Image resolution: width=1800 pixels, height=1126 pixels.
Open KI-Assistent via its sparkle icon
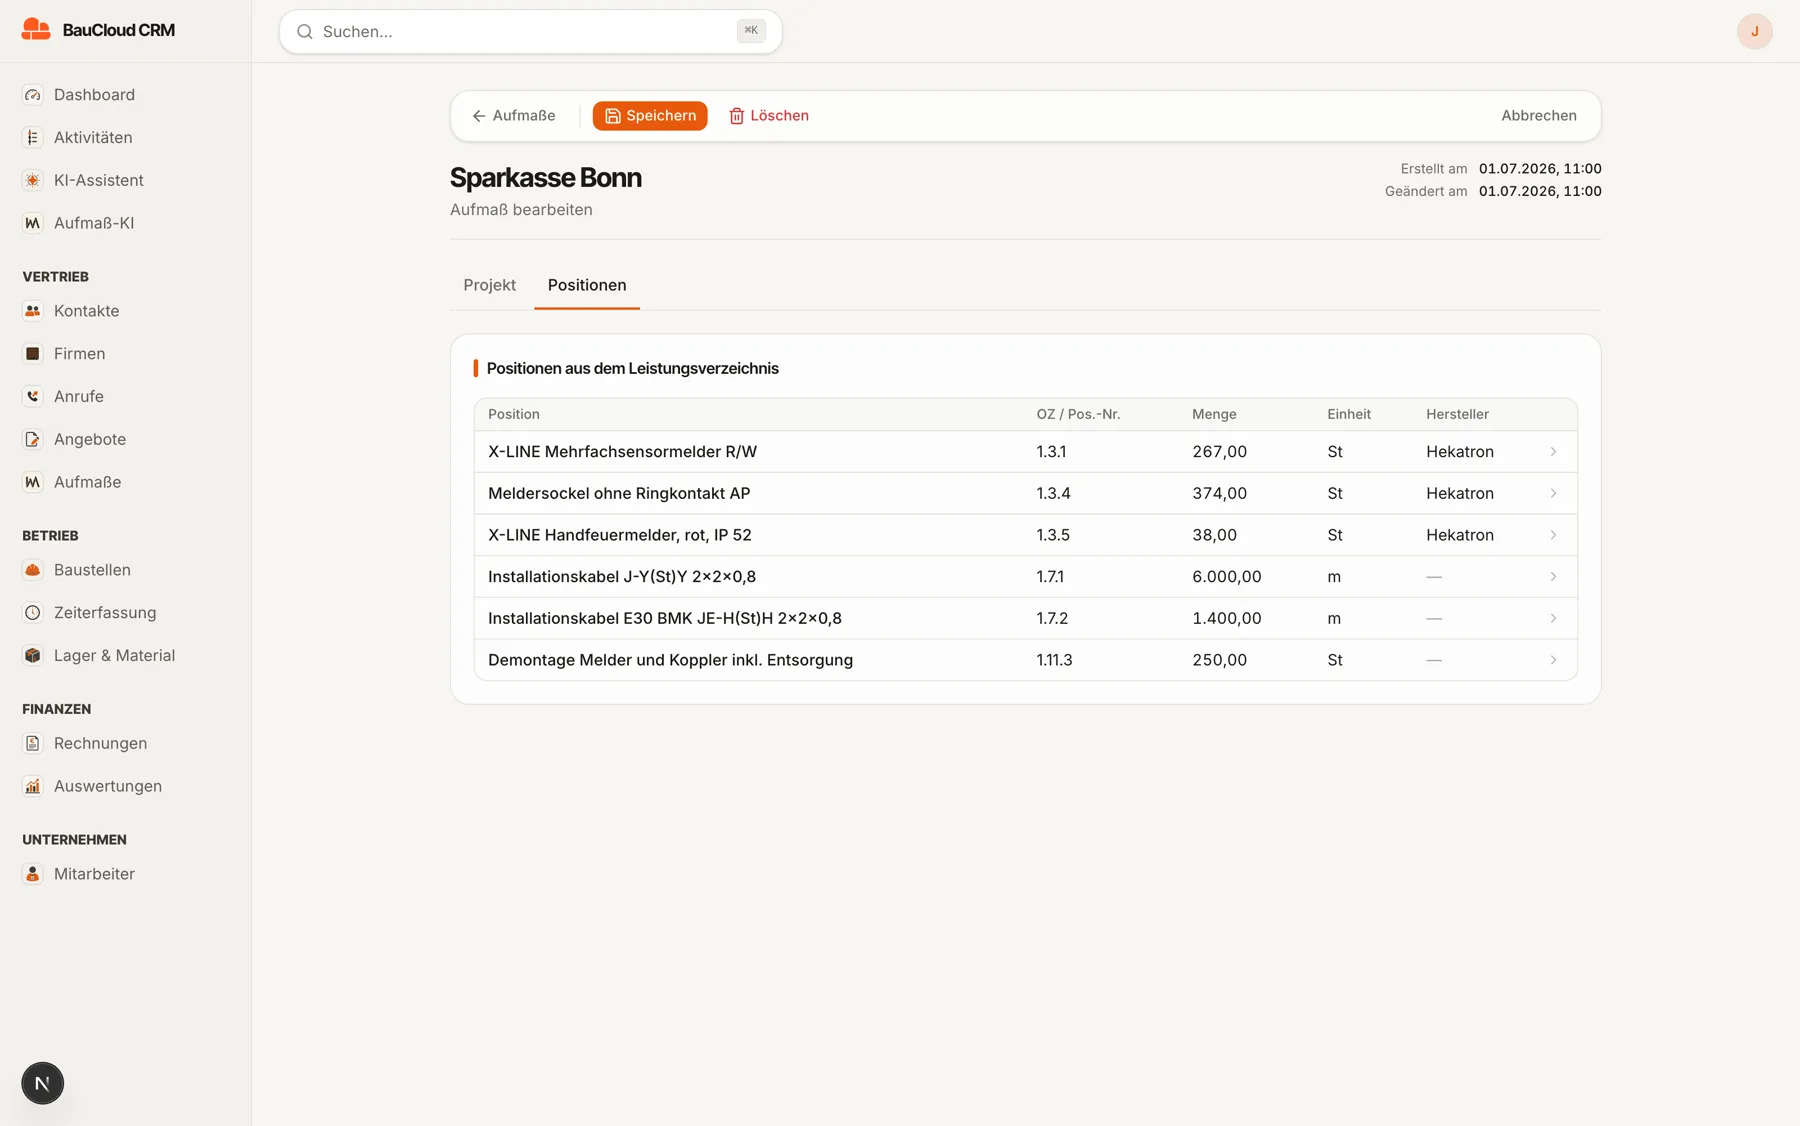point(33,181)
